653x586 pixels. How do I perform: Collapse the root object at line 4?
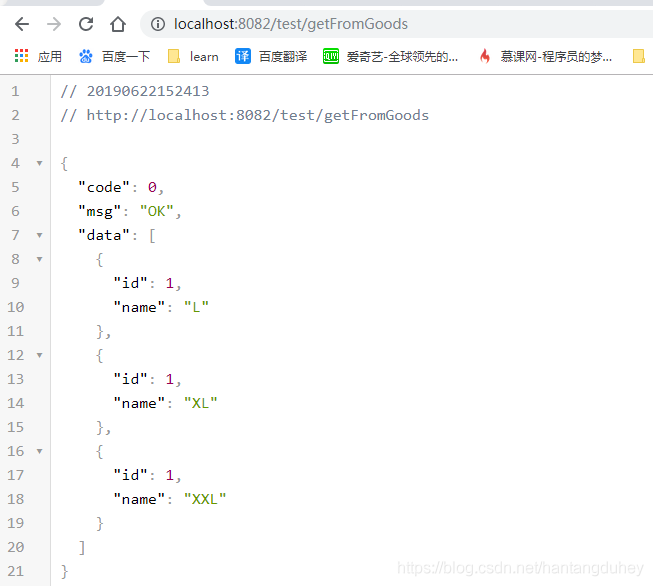coord(40,163)
